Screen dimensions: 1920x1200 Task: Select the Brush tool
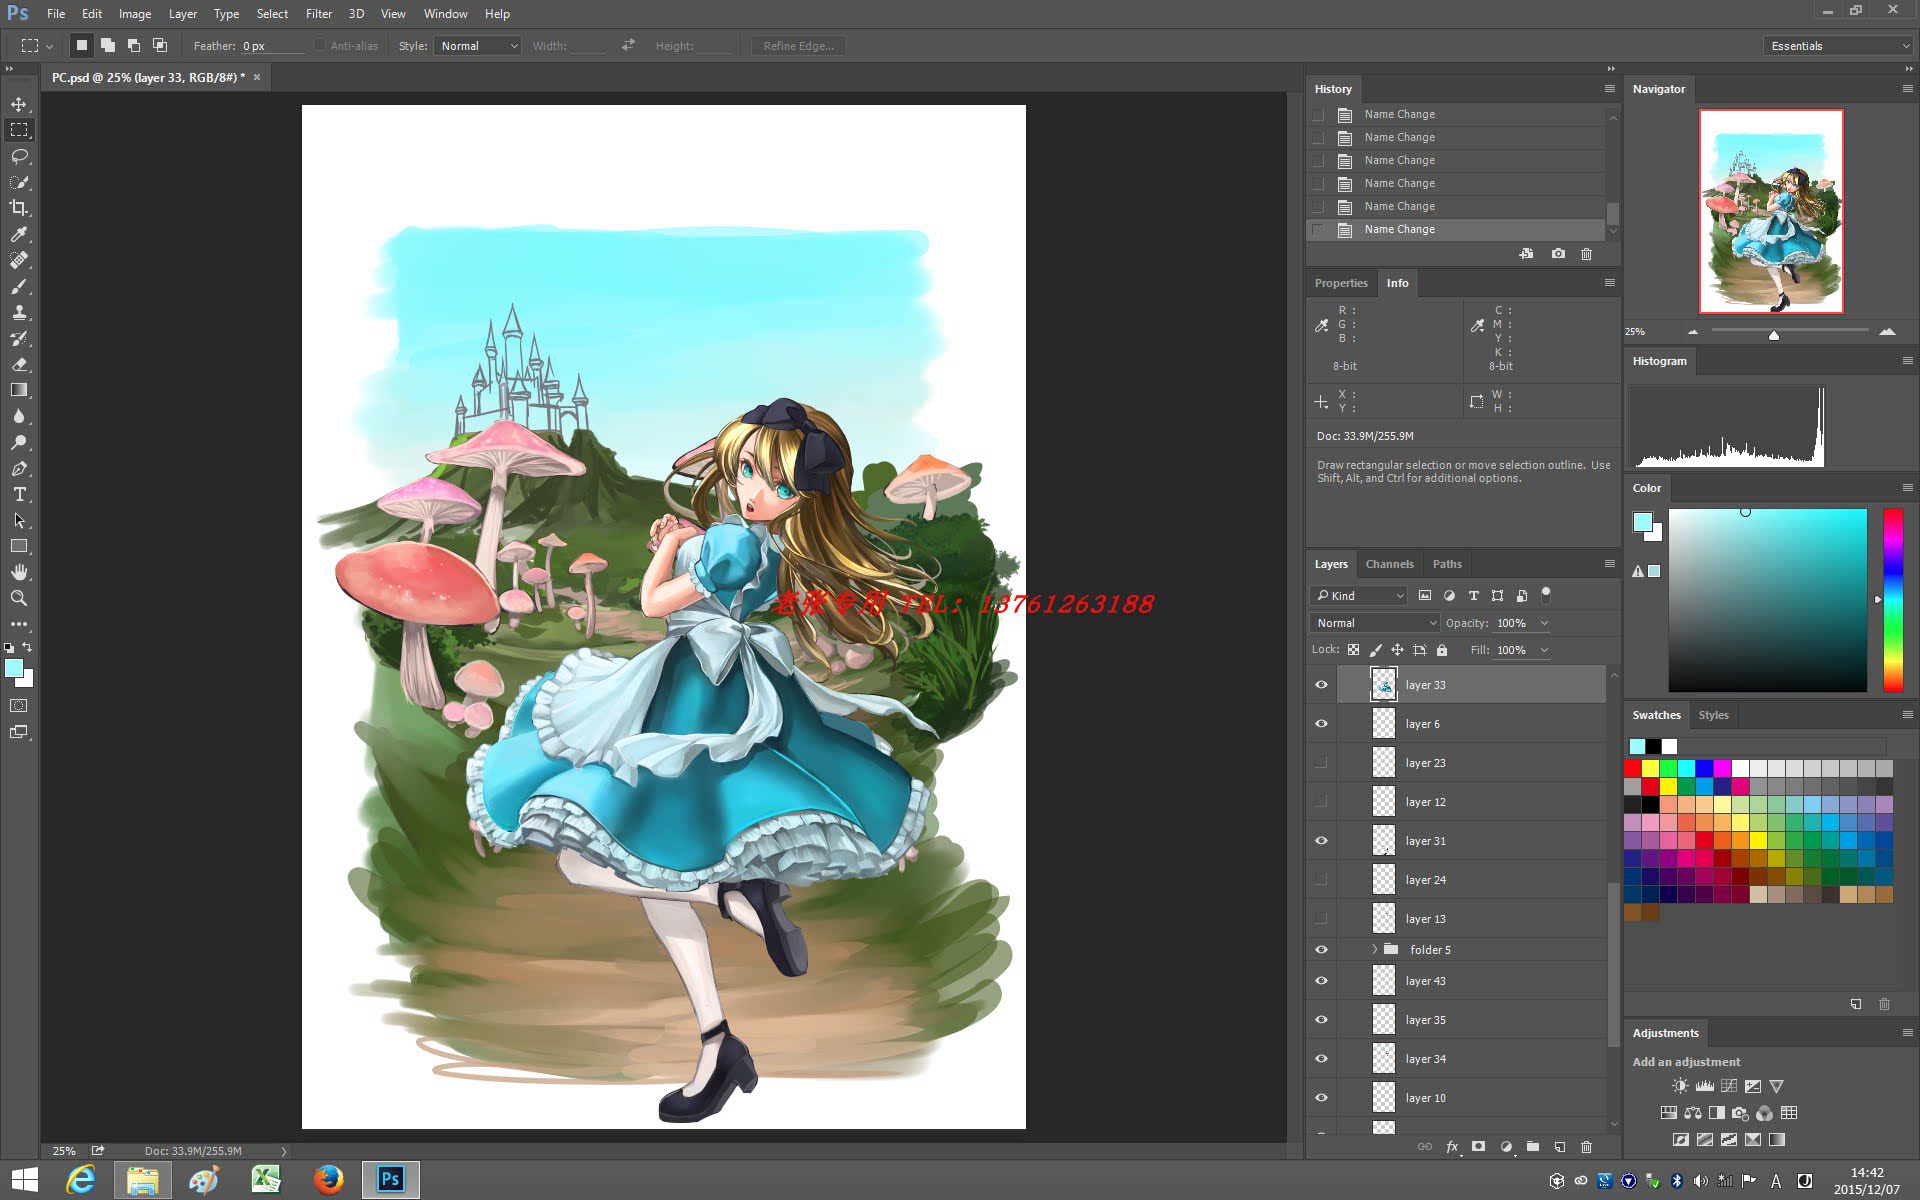tap(19, 286)
